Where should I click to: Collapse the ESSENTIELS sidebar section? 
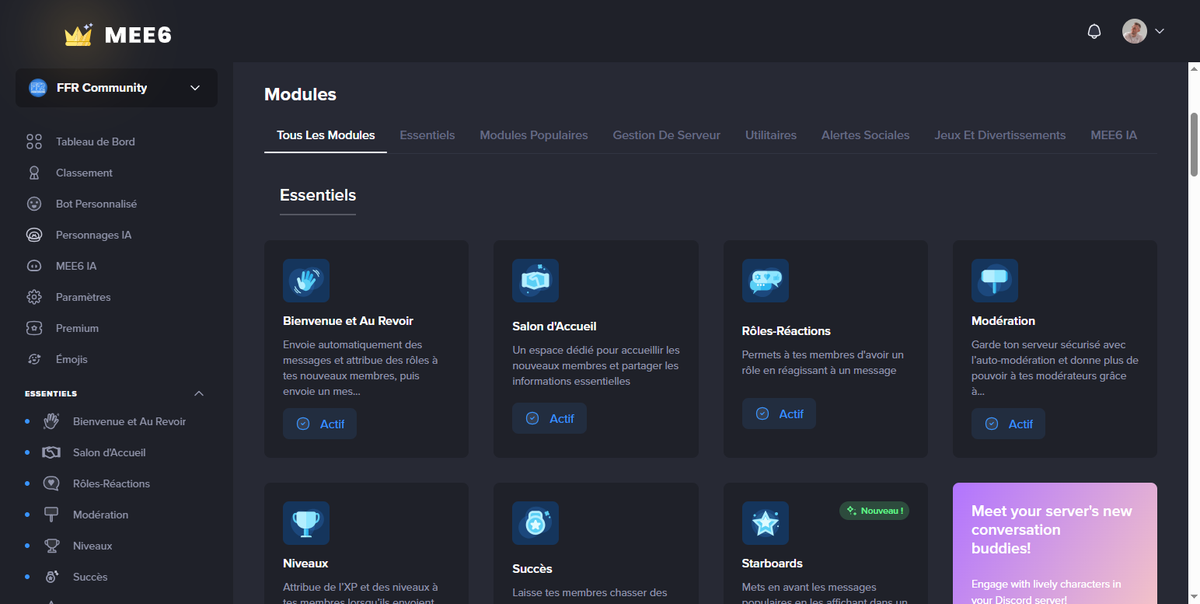(199, 394)
